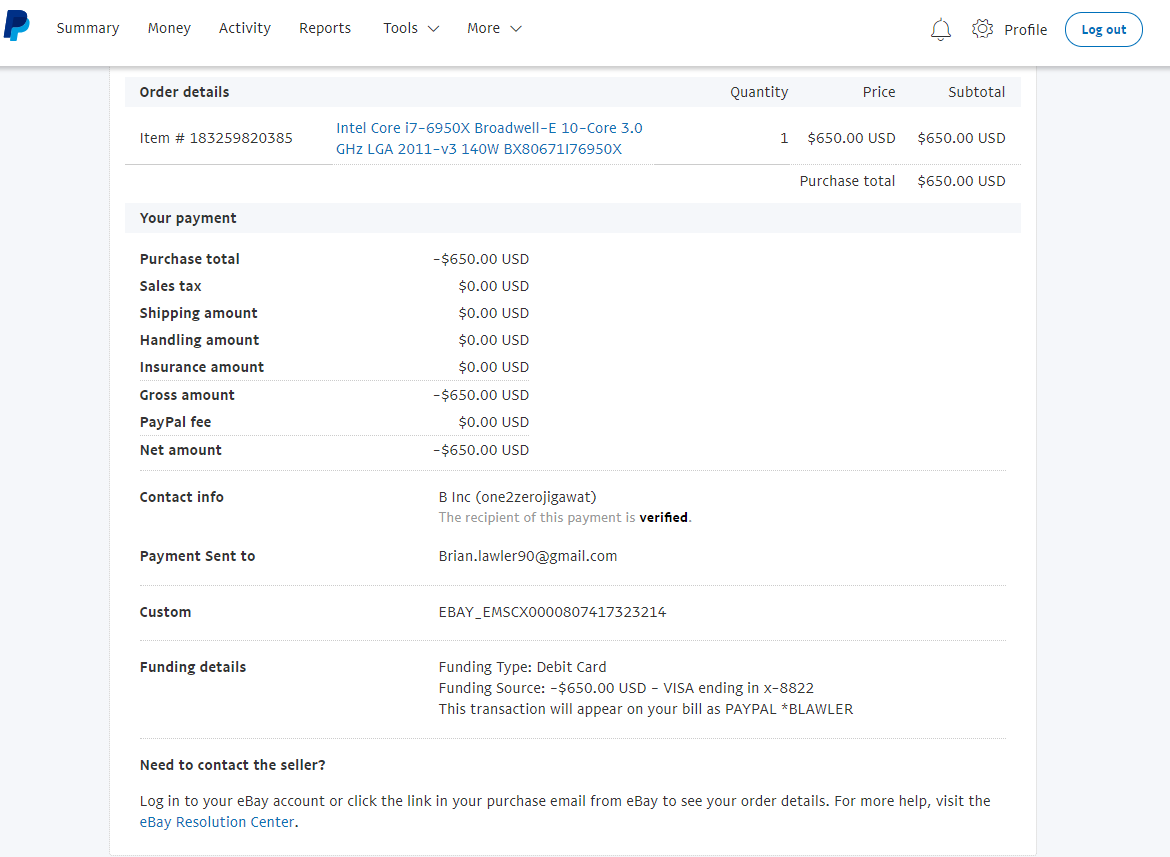Open settings gear icon
This screenshot has width=1170, height=857.
tap(982, 29)
